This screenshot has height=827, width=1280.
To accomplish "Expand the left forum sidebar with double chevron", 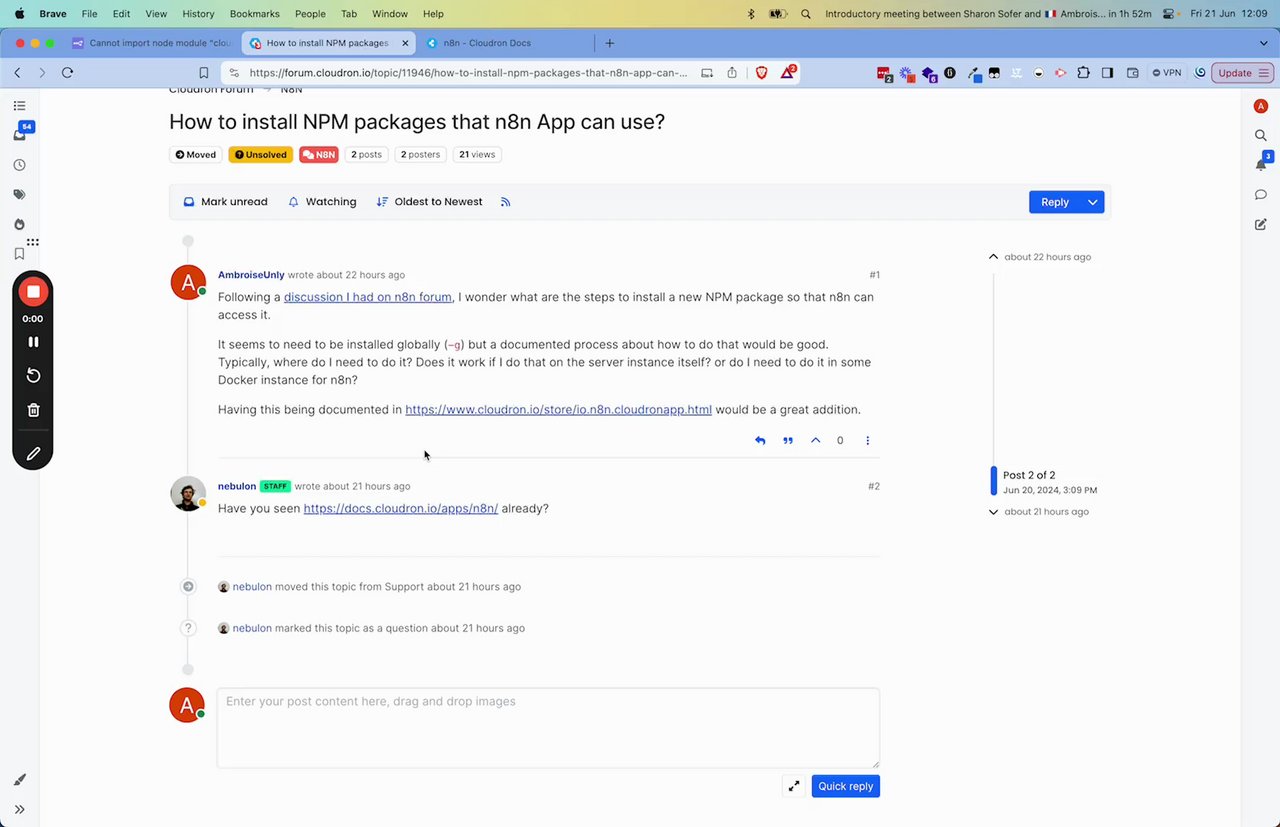I will (19, 809).
